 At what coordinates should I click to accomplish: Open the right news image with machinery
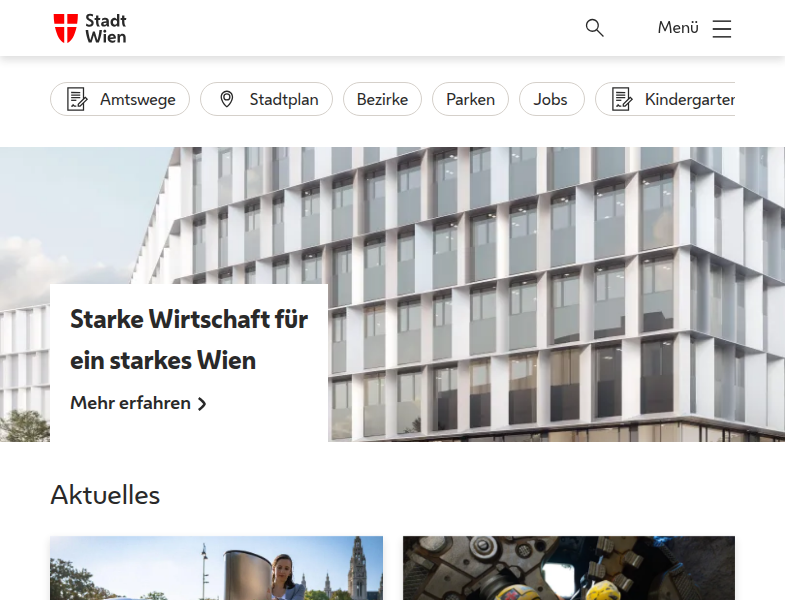(568, 568)
